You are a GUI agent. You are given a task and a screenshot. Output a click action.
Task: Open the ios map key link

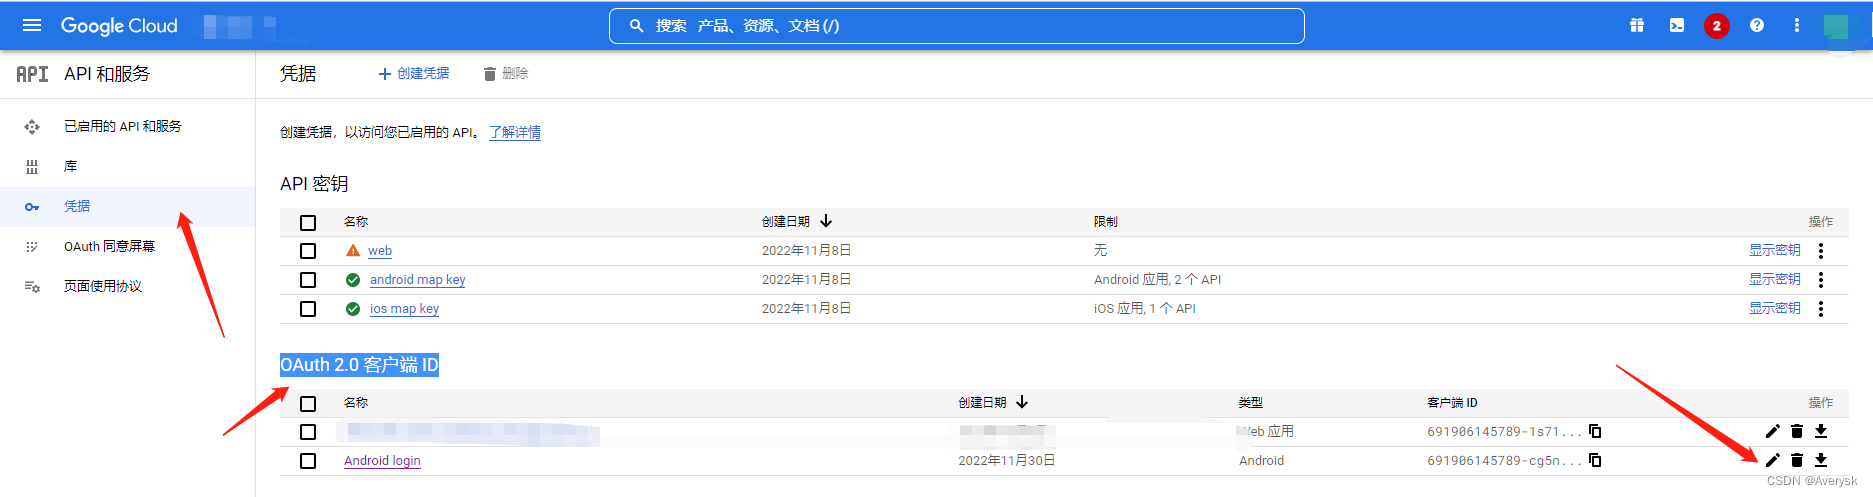(x=404, y=309)
